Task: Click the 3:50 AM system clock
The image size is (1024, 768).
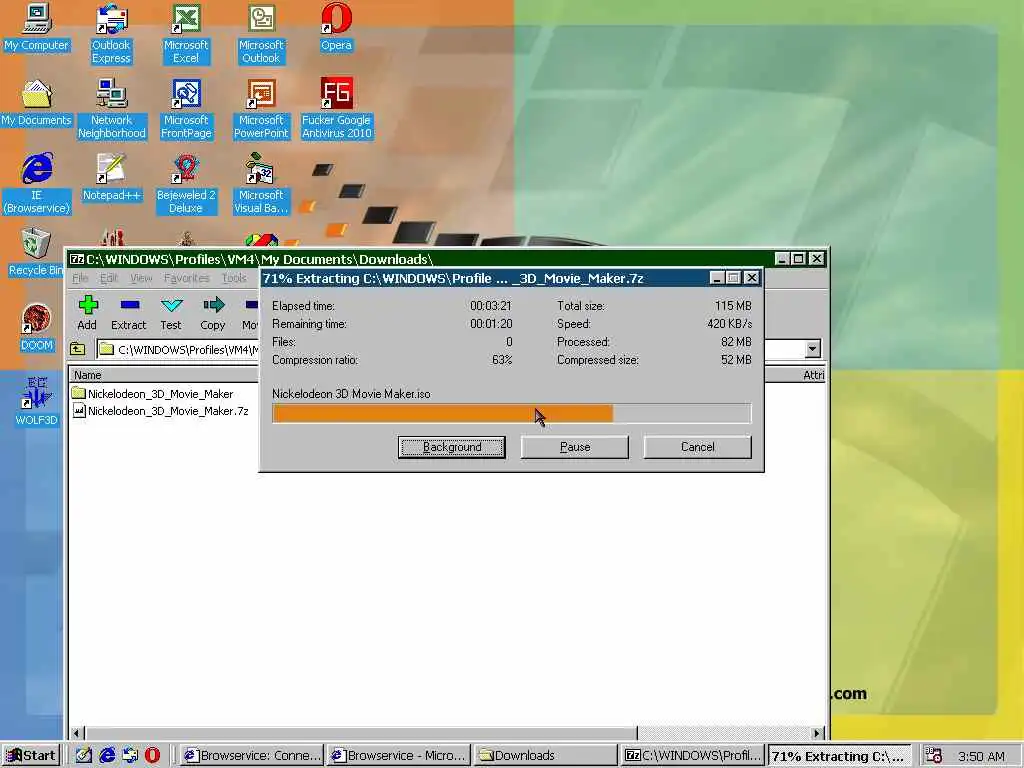Action: point(982,756)
